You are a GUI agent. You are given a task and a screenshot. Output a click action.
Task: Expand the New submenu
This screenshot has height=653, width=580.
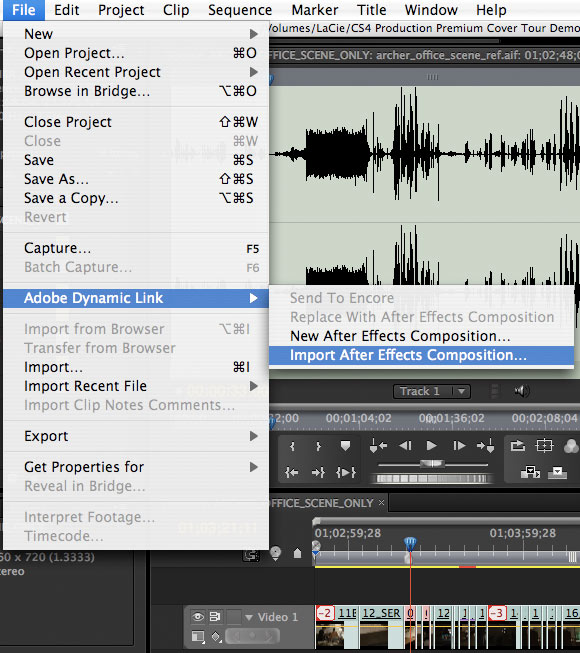(x=136, y=34)
